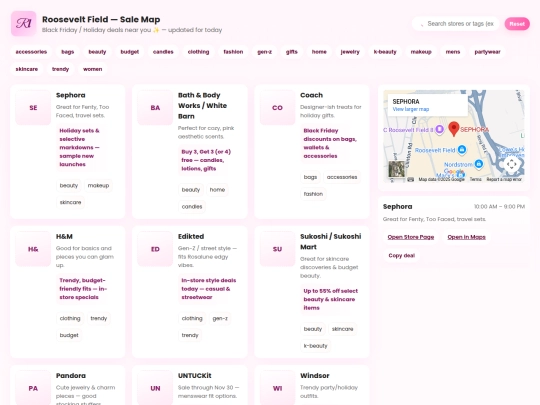Click the Pandora PA store badge

[33, 388]
